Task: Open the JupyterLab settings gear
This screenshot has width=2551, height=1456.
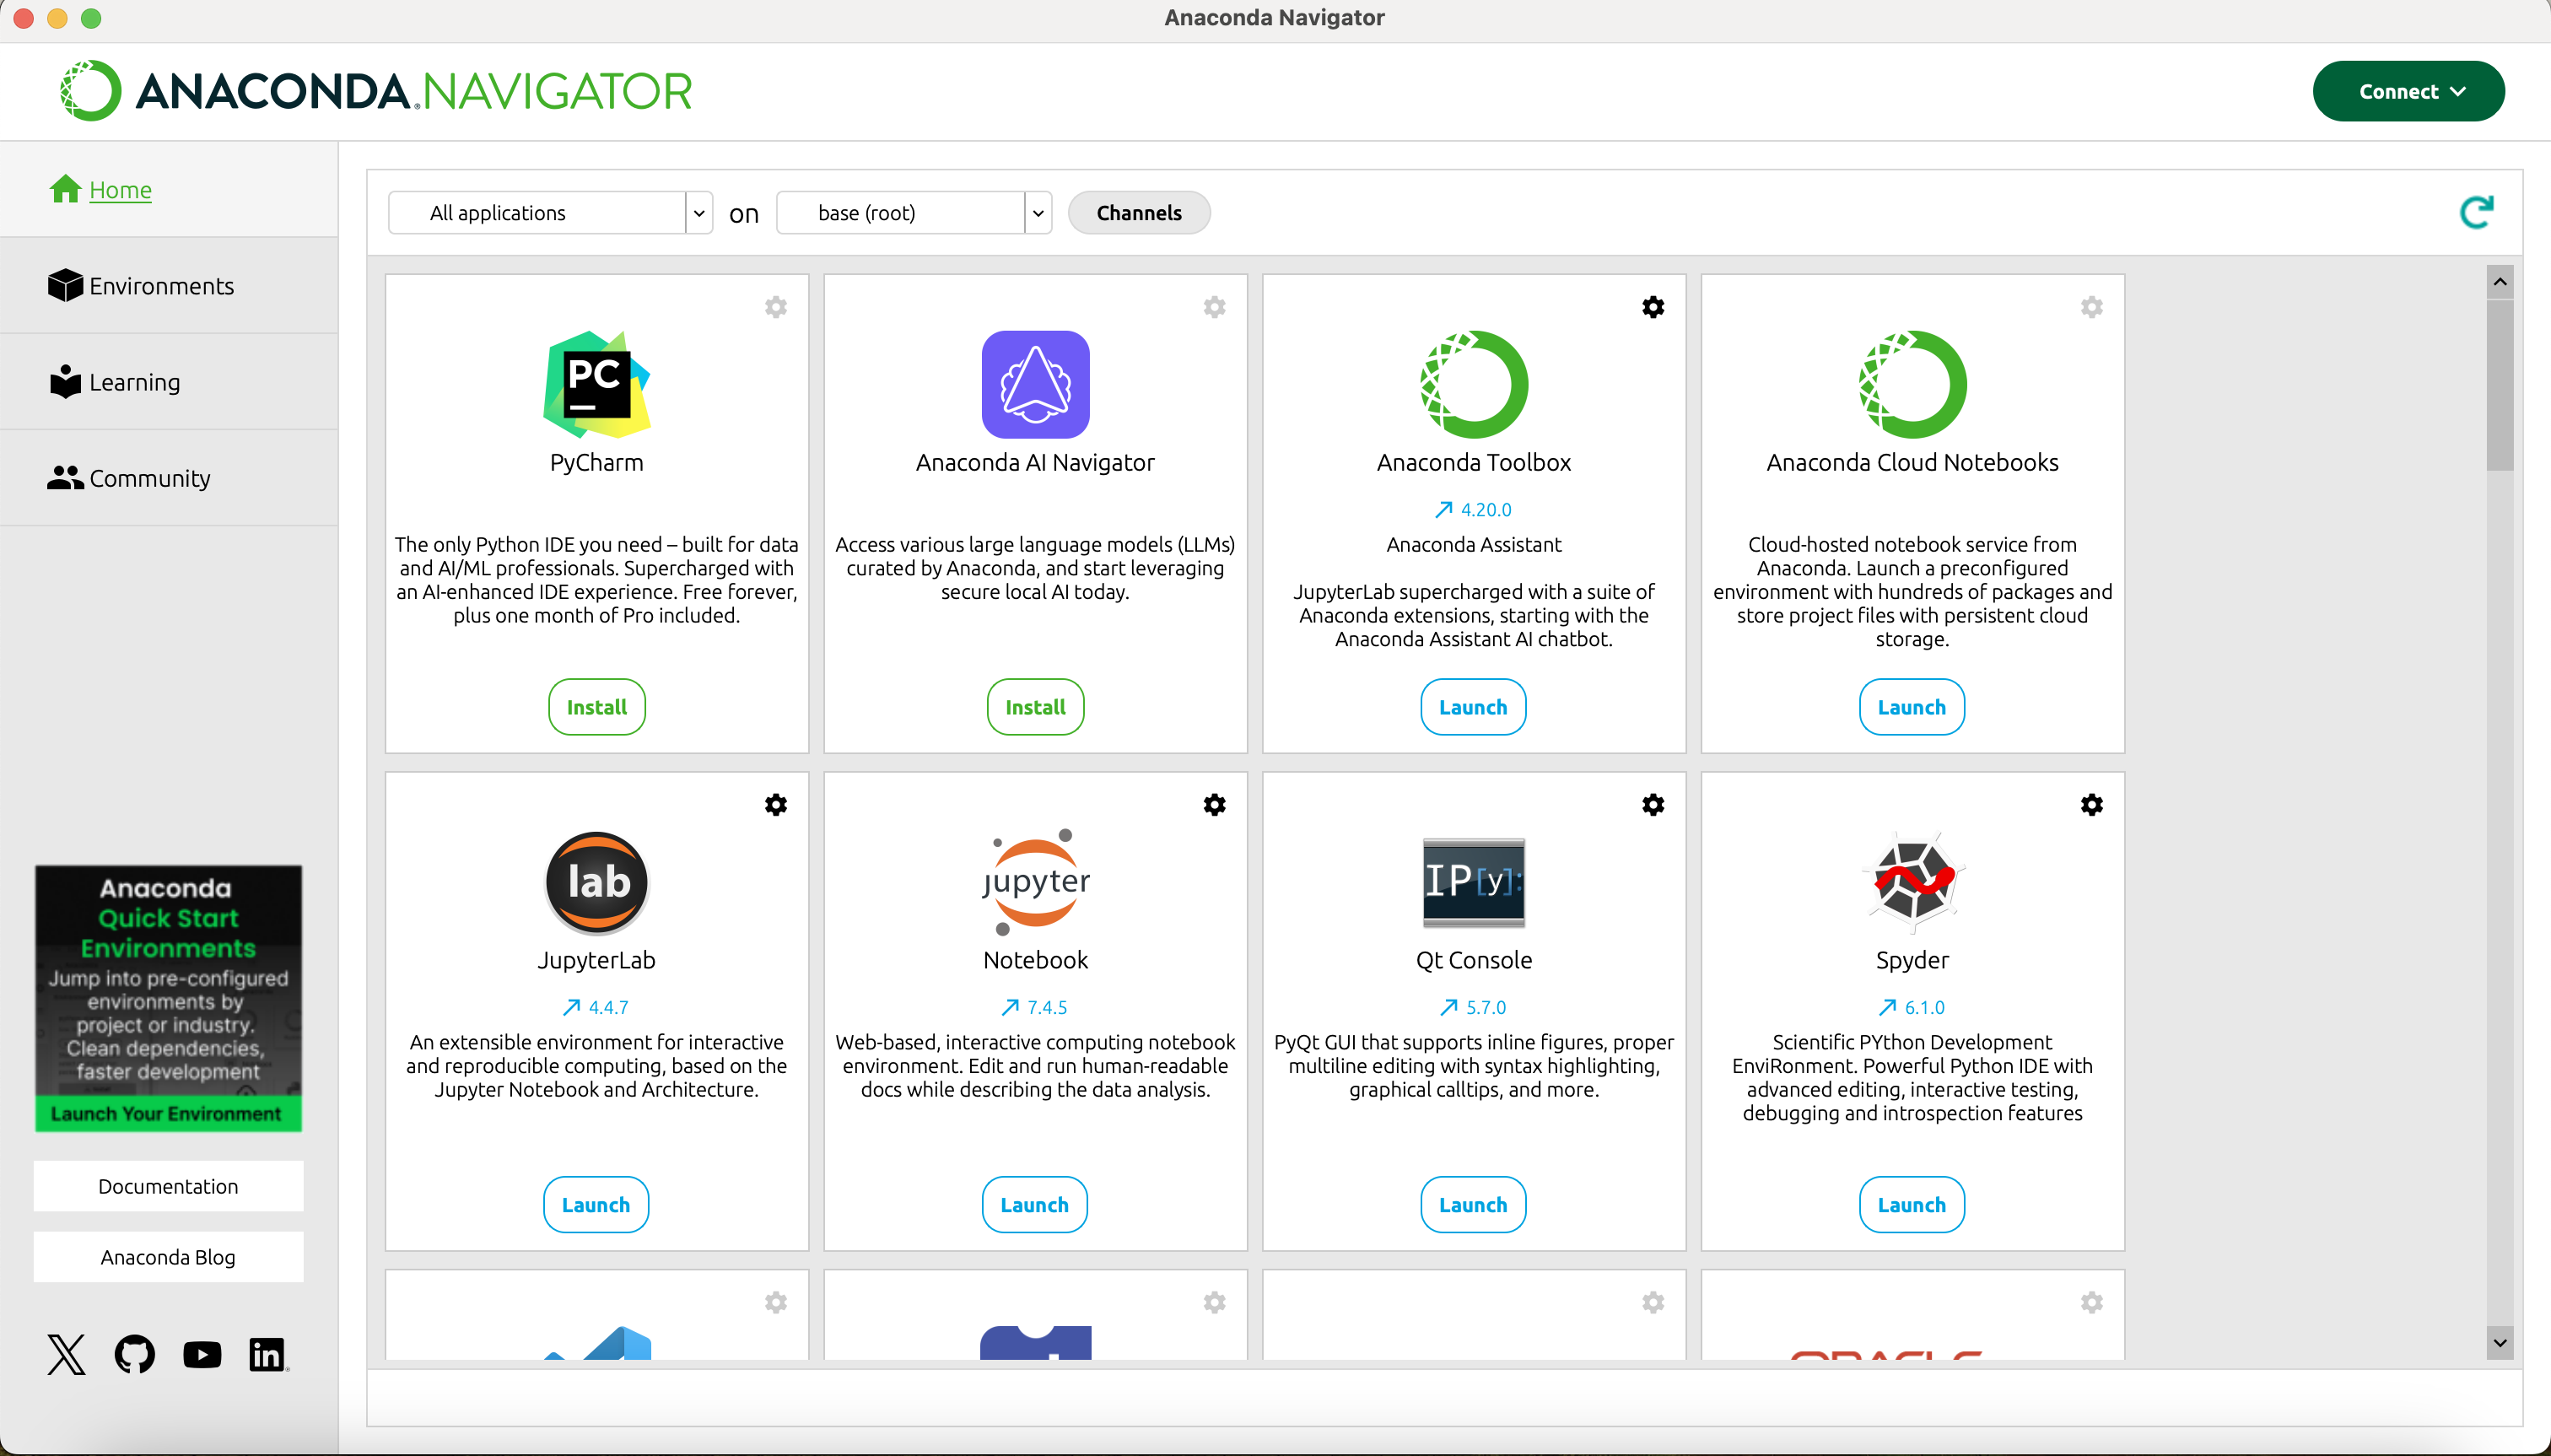Action: (x=776, y=805)
